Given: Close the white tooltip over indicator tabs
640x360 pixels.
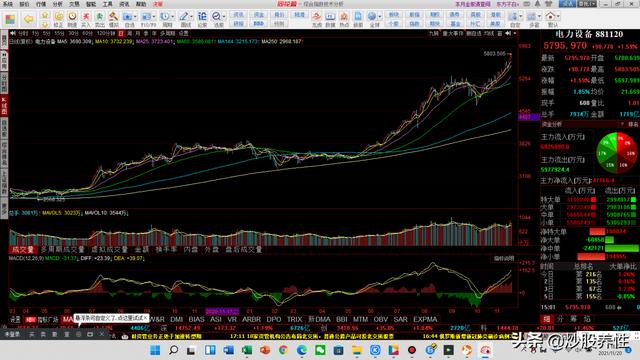Looking at the screenshot, I should point(145,318).
